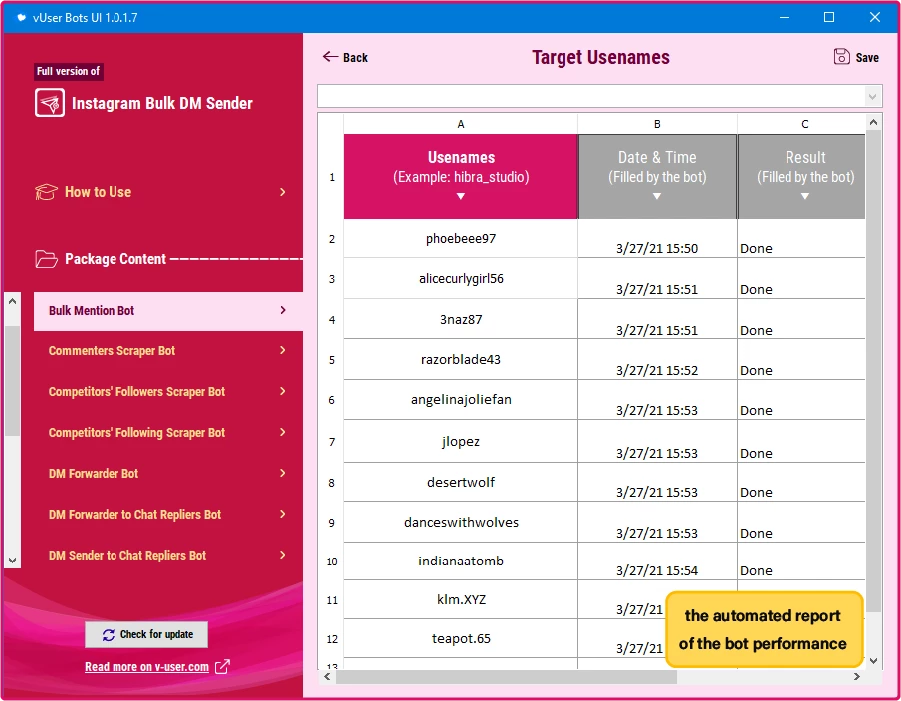The height and width of the screenshot is (701, 901).
Task: Select the desertwolf username cell
Action: coord(460,483)
